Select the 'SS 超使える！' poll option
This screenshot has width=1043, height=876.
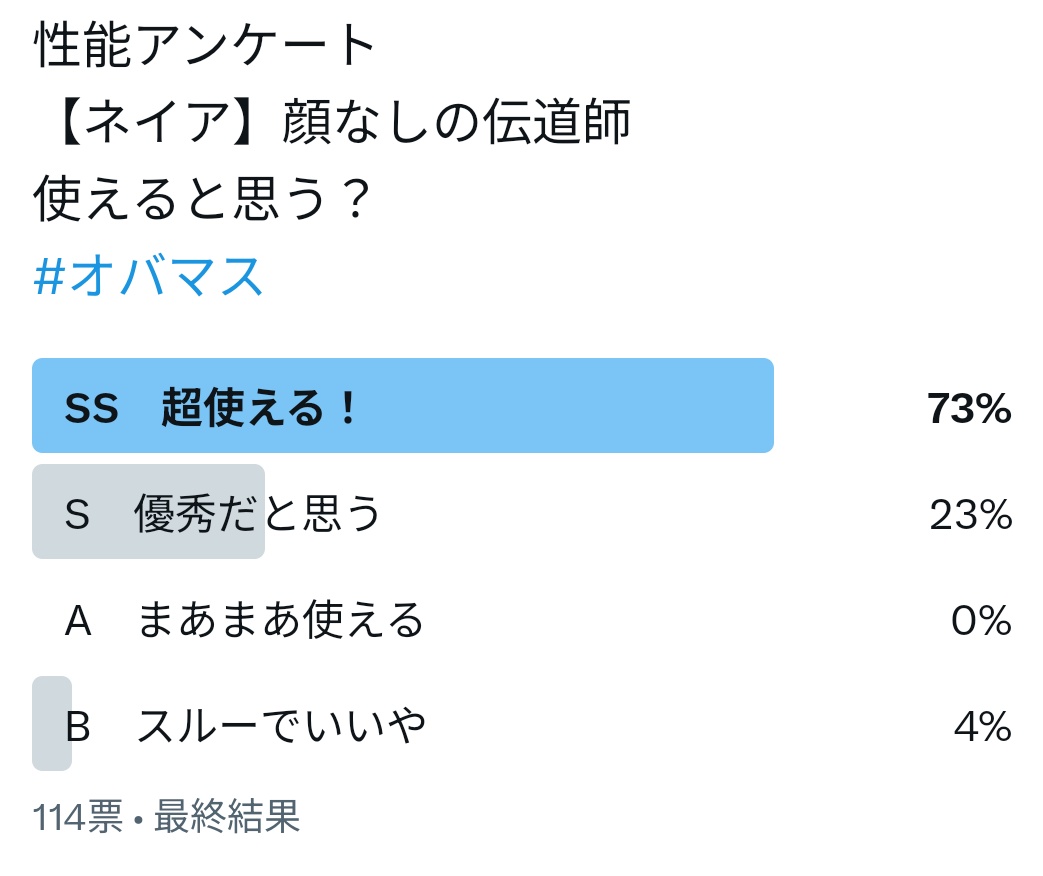point(260,408)
